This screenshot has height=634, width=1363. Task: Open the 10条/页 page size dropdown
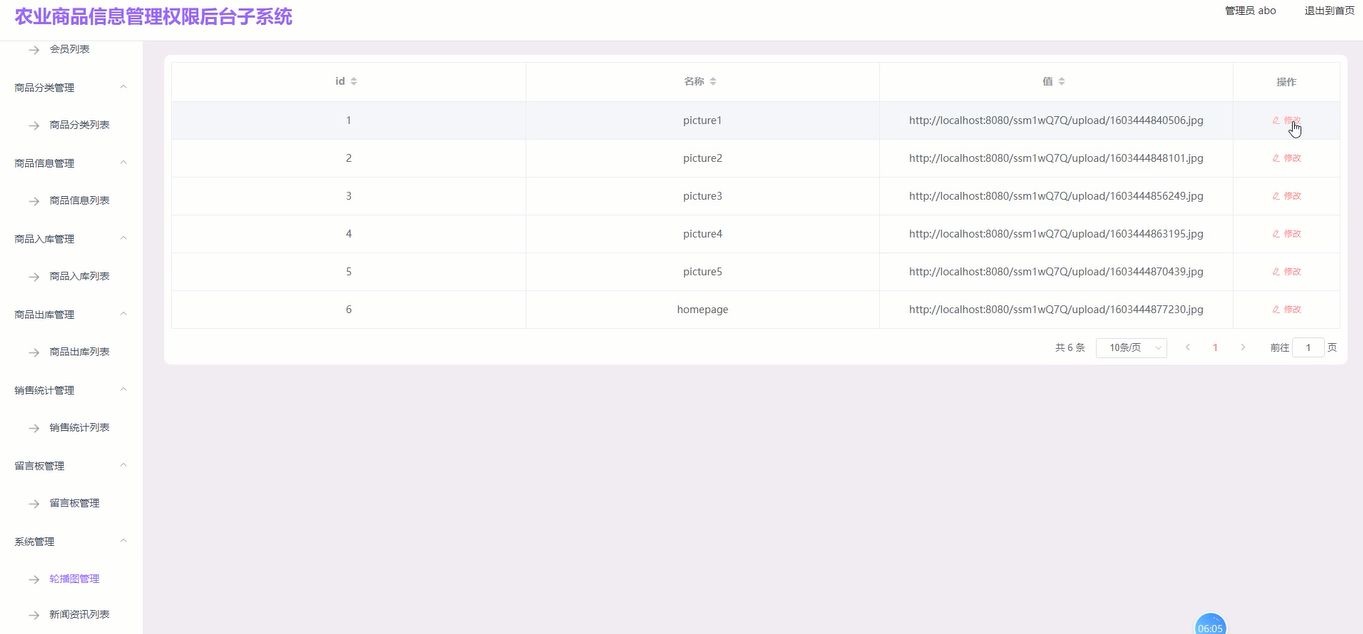click(x=1131, y=348)
